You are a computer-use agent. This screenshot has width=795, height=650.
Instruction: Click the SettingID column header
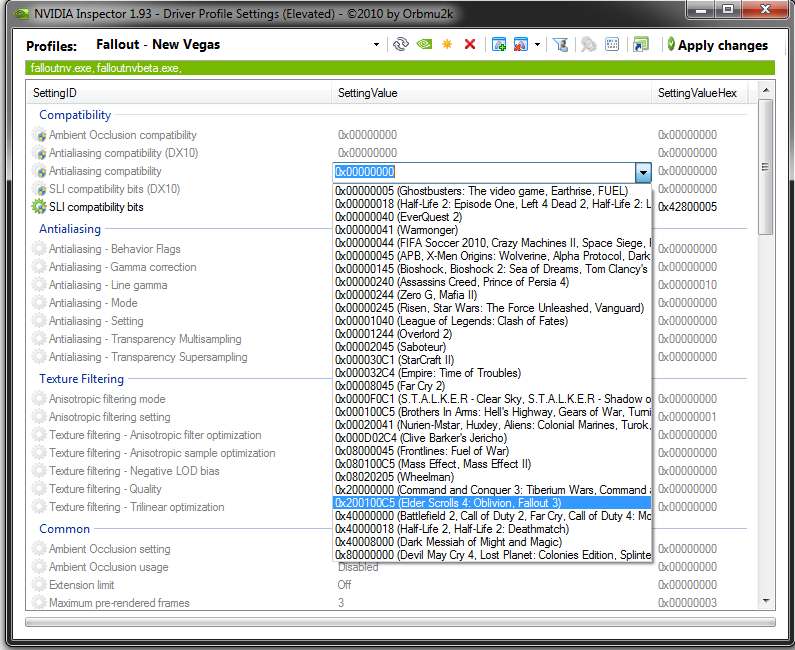point(179,93)
